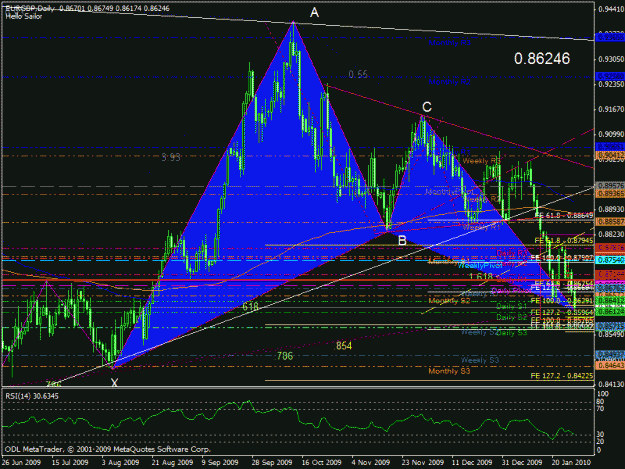625x469 pixels.
Task: Click the RSI(14) 30.6345 indicator label
Action: [32, 396]
